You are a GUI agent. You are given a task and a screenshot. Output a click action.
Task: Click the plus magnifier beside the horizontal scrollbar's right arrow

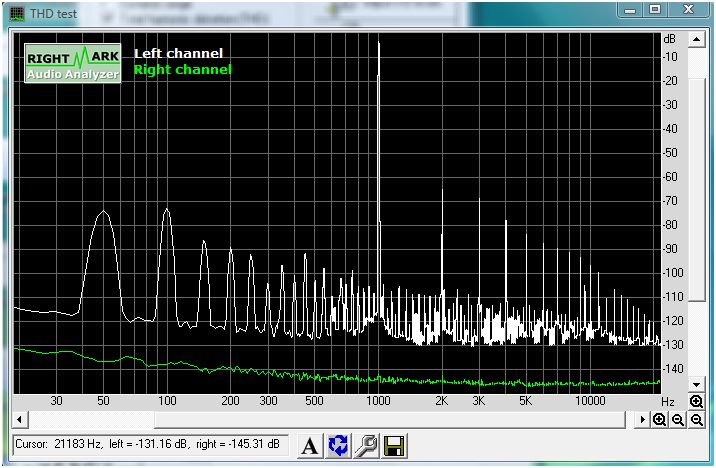660,420
